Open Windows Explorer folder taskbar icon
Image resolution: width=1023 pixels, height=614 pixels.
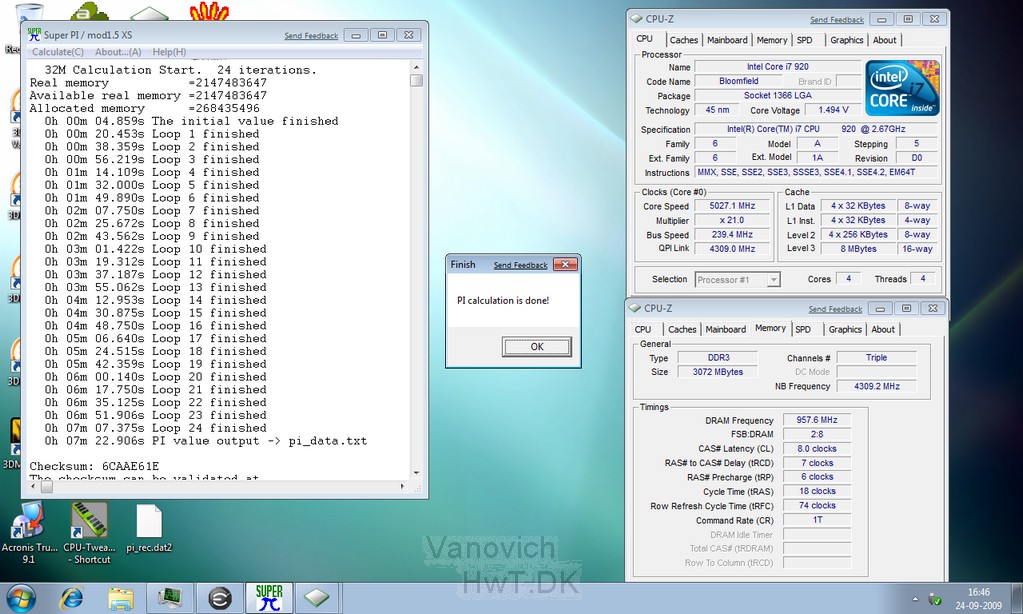tap(121, 598)
